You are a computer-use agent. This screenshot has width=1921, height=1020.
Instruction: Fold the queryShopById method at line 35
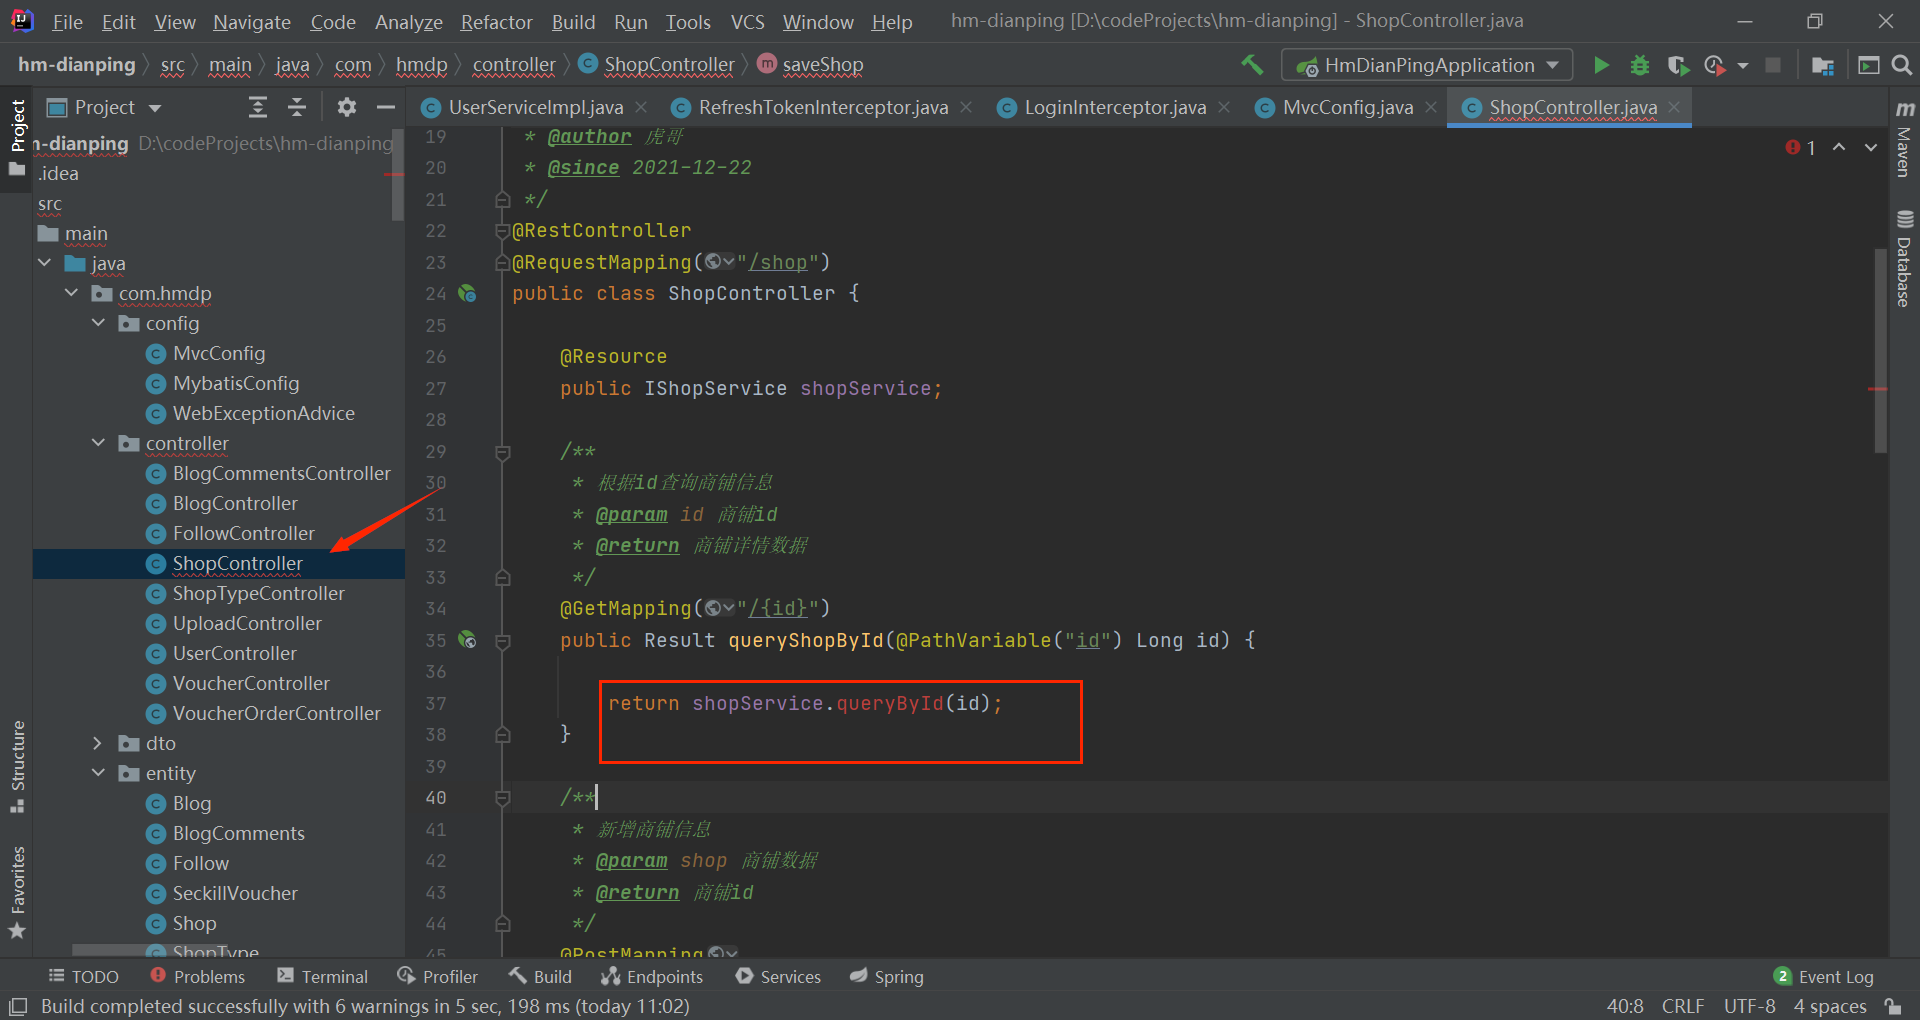pos(503,641)
